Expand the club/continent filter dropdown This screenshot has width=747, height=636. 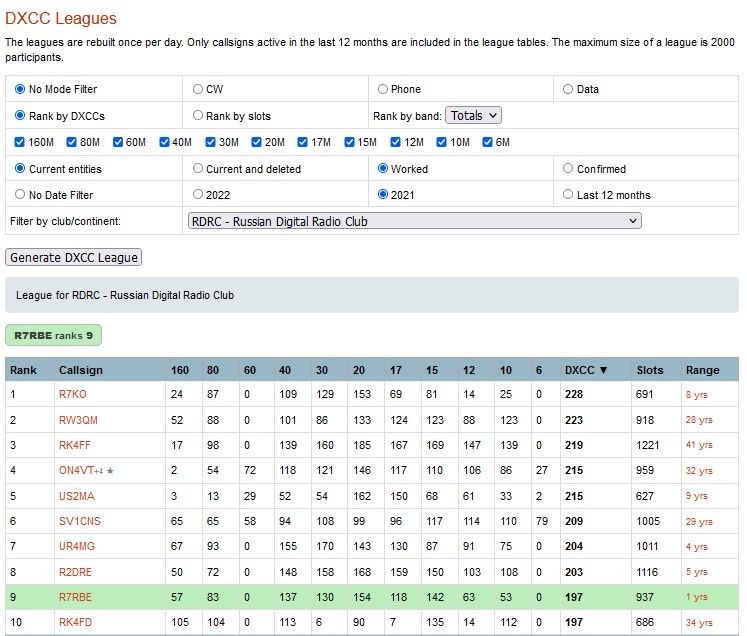tap(414, 221)
